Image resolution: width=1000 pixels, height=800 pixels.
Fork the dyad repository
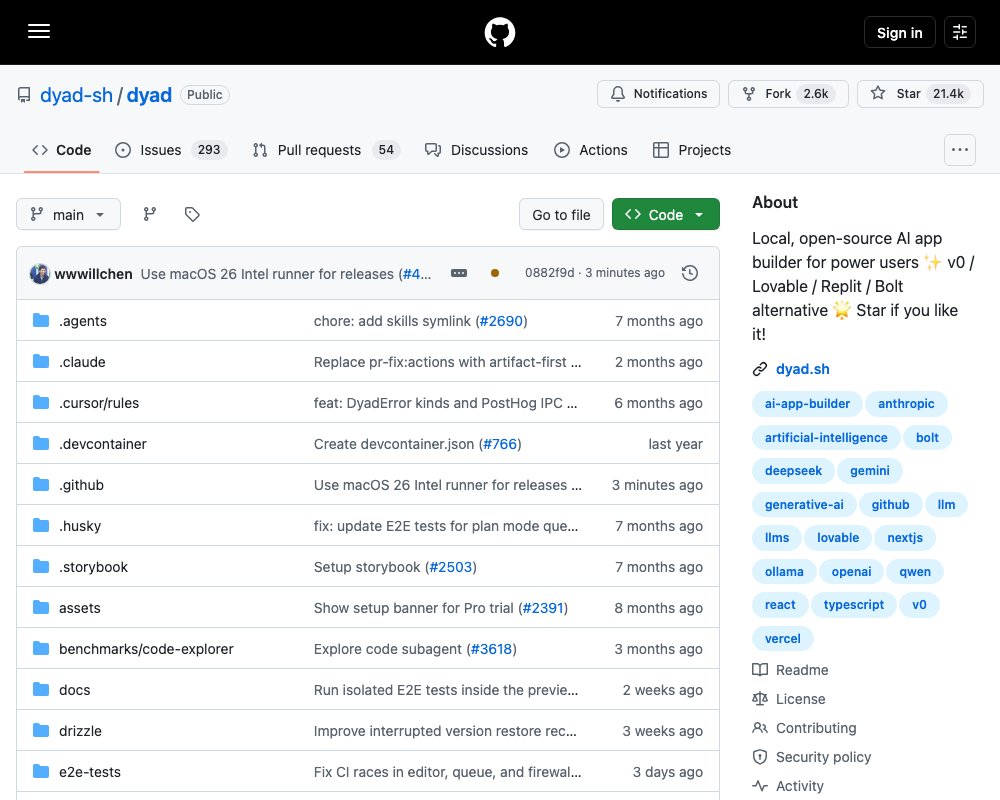pyautogui.click(x=788, y=94)
